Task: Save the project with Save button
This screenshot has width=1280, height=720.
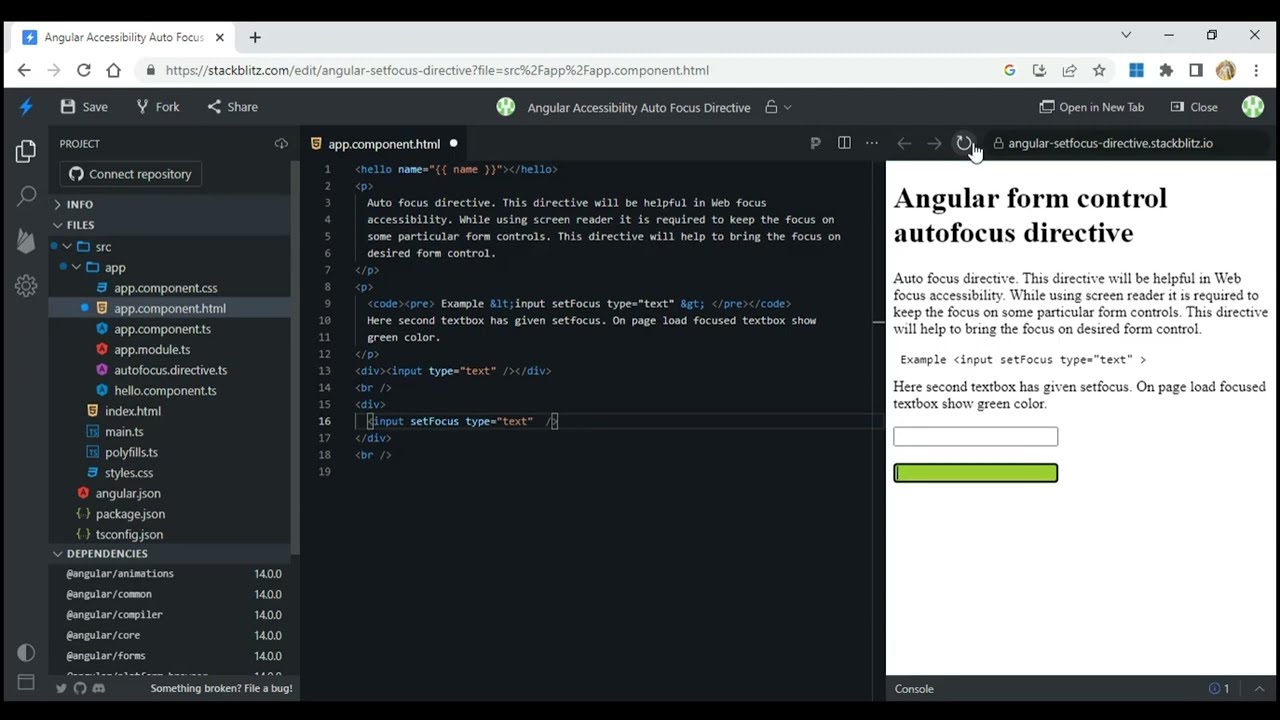Action: point(84,107)
